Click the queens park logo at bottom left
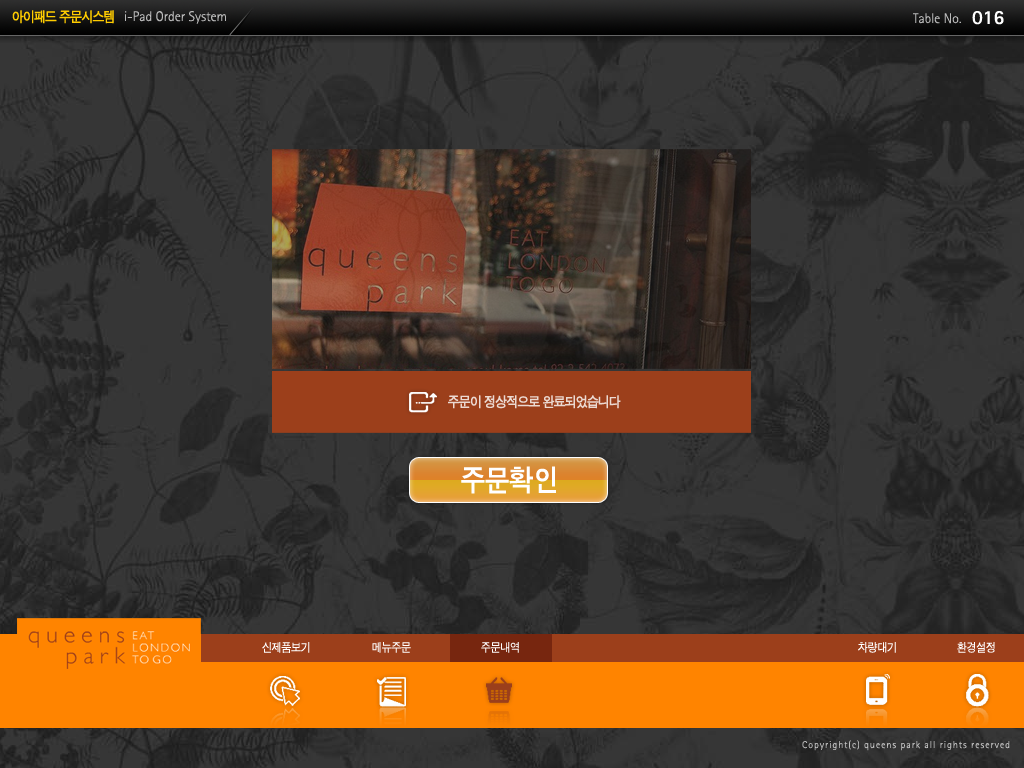1024x768 pixels. (109, 647)
